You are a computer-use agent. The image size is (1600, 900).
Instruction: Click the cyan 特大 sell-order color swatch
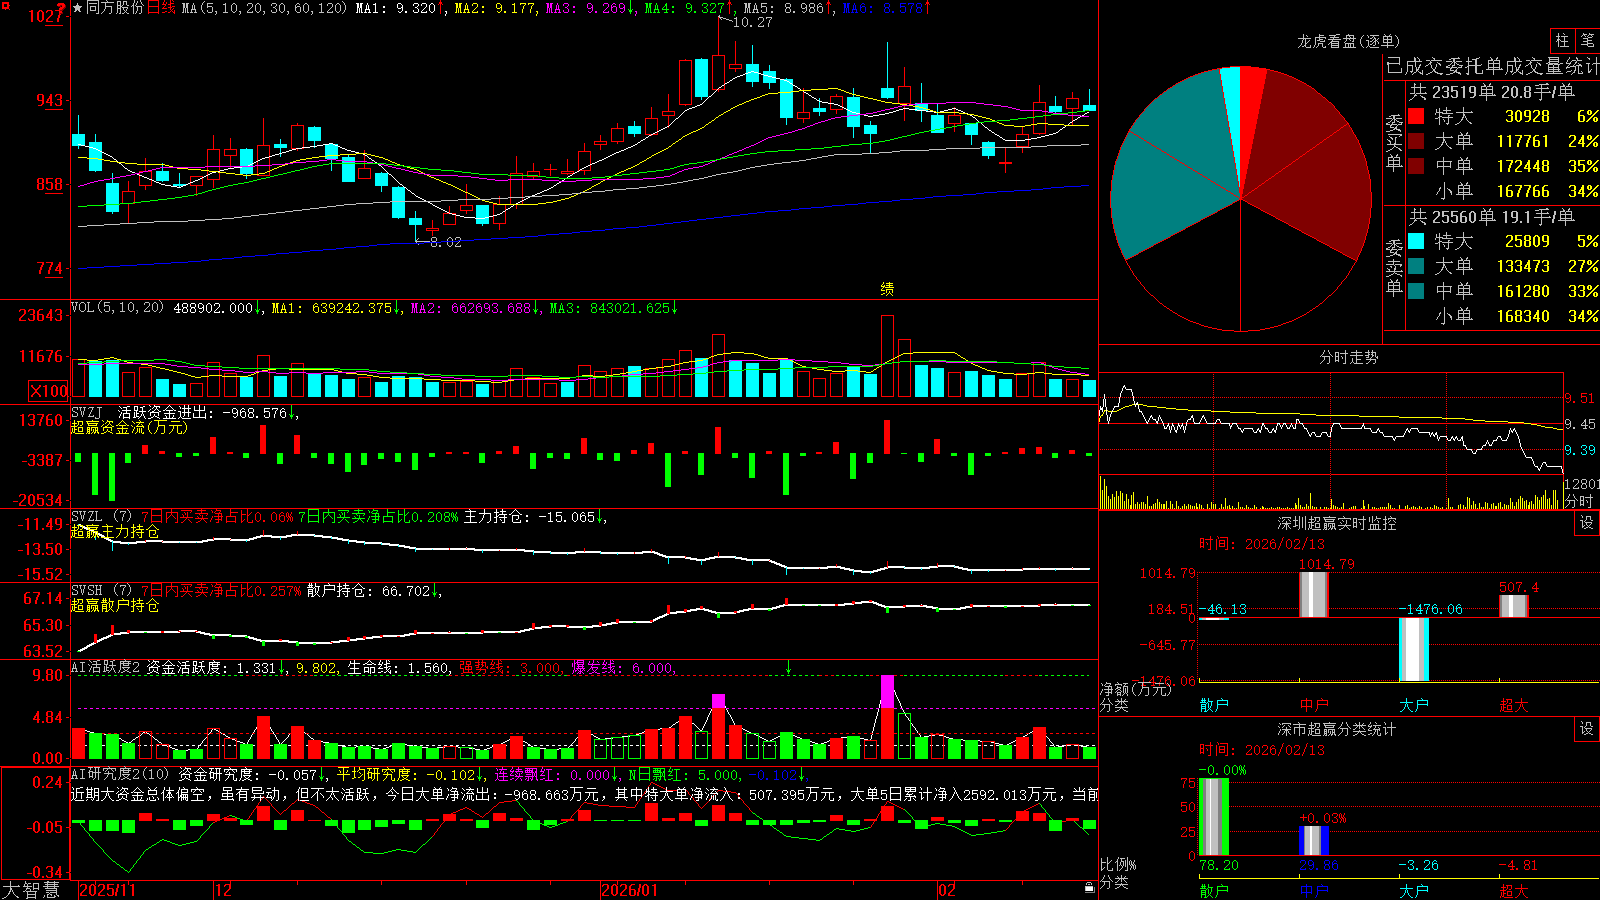pos(1416,241)
